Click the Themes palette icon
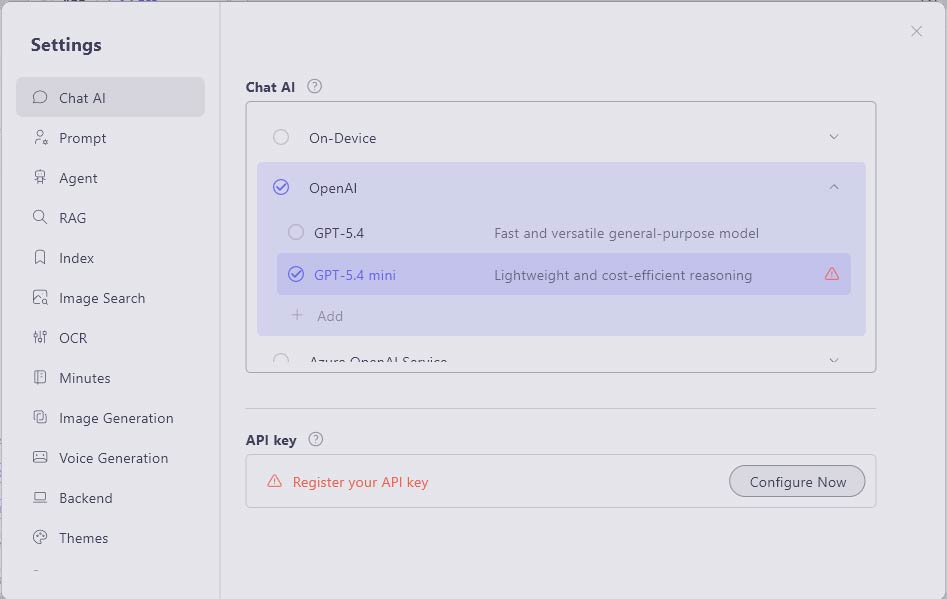947x599 pixels. click(x=40, y=537)
